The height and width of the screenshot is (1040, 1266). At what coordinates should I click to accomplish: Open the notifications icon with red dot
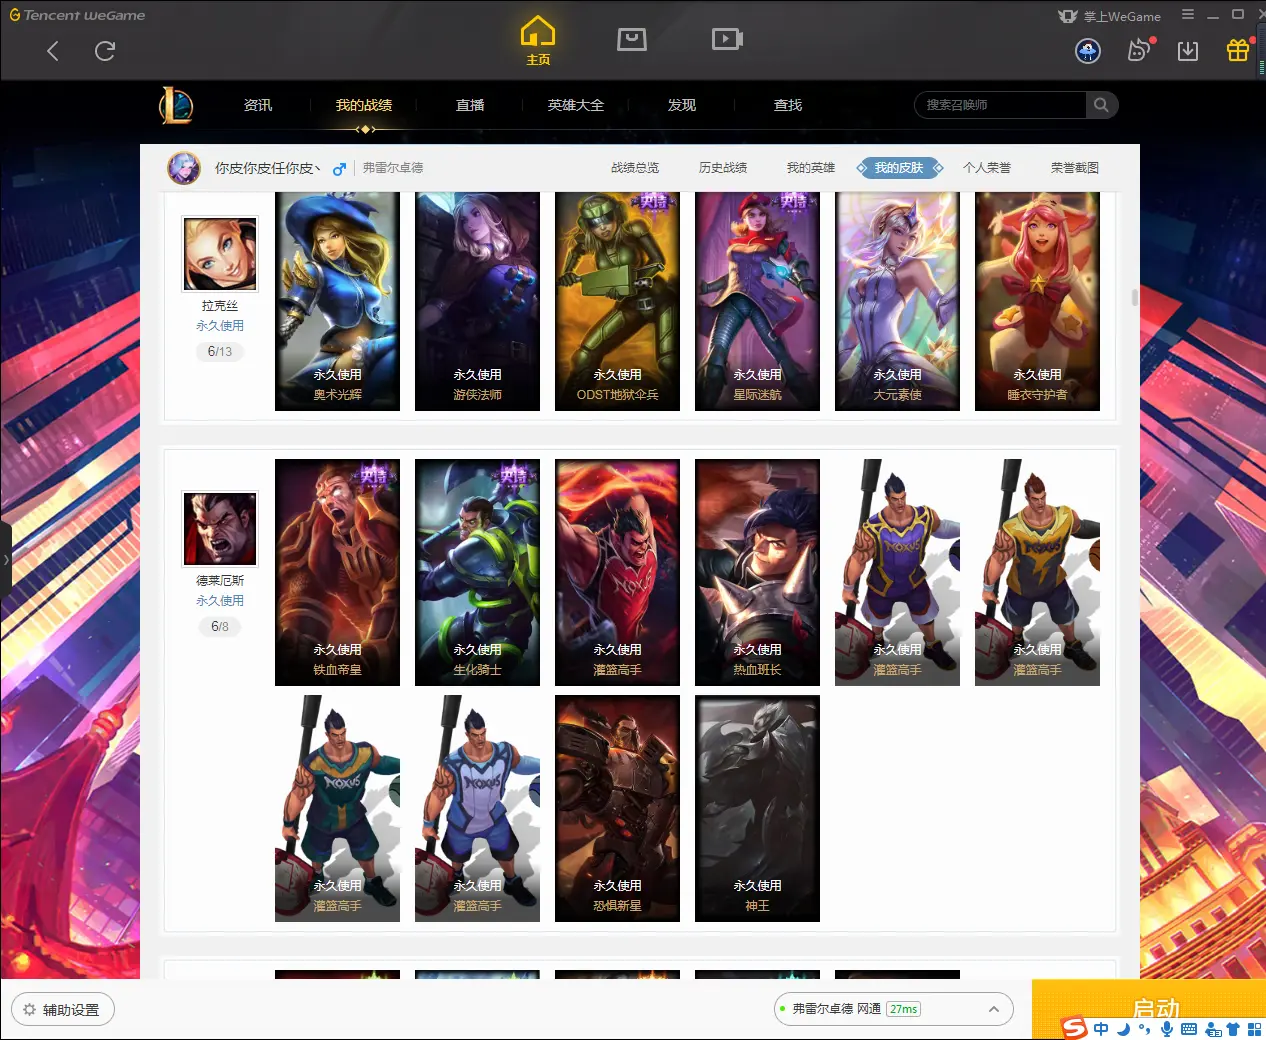click(x=1139, y=50)
